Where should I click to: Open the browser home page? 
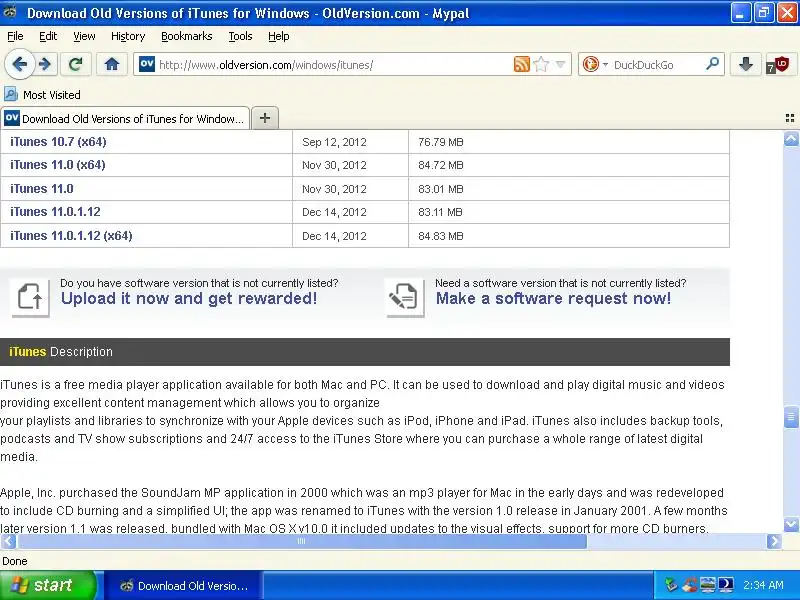point(112,64)
